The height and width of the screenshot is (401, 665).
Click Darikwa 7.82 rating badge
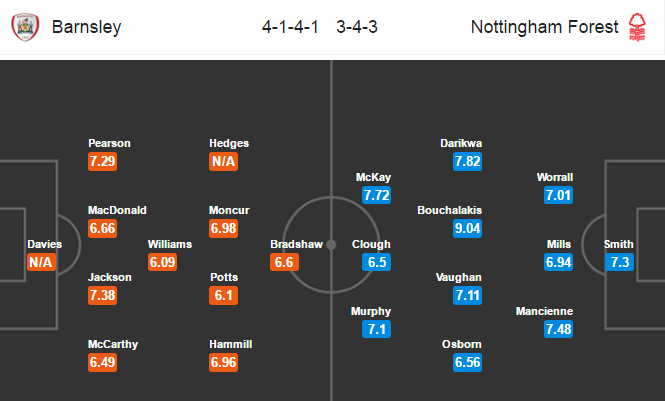click(467, 162)
